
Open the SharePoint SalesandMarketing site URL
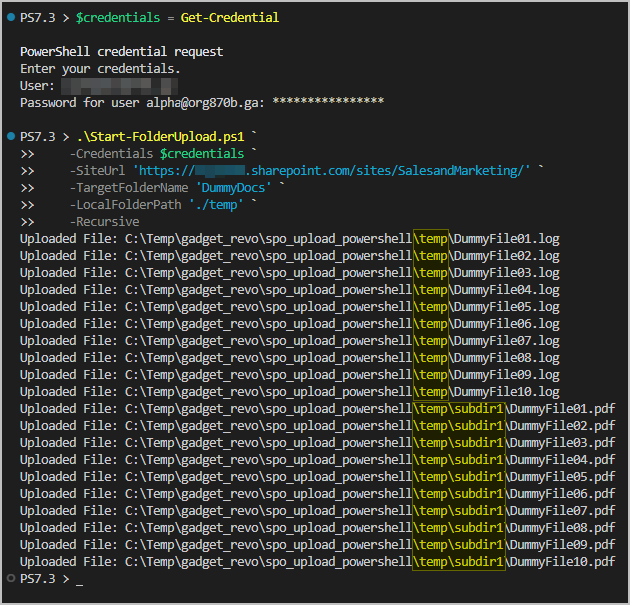331,171
